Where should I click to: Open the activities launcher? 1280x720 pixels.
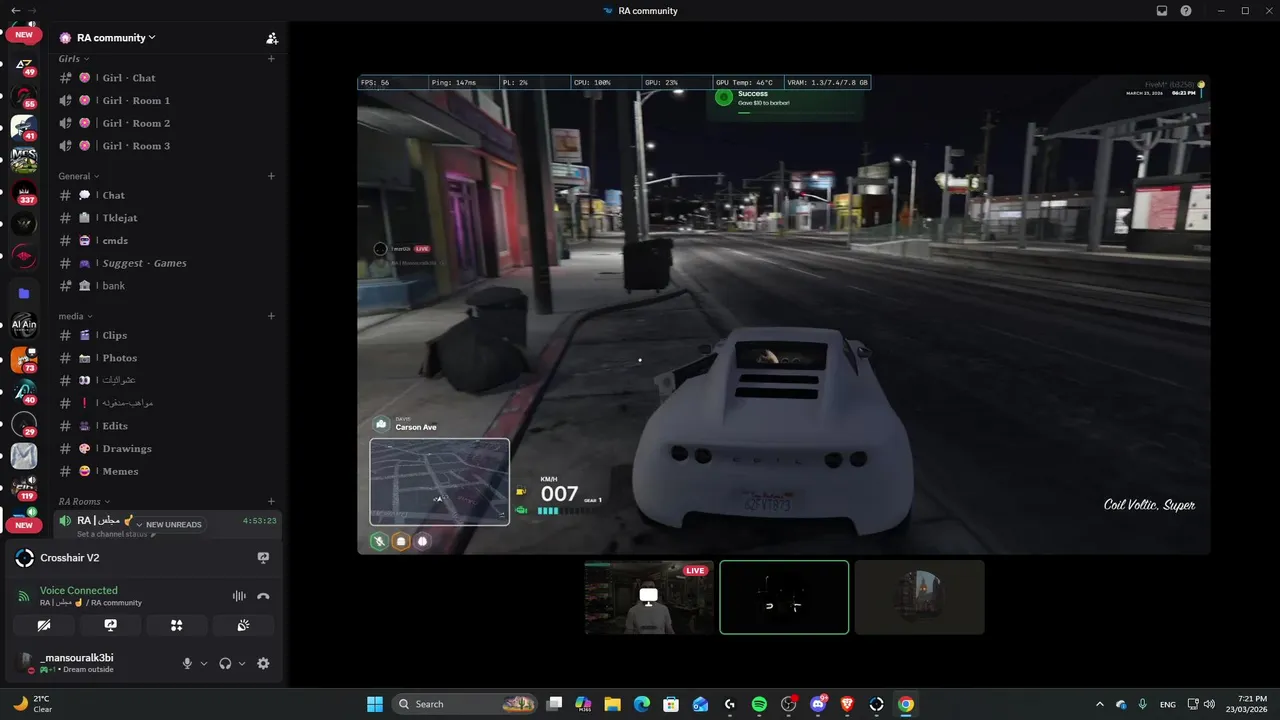pyautogui.click(x=177, y=625)
